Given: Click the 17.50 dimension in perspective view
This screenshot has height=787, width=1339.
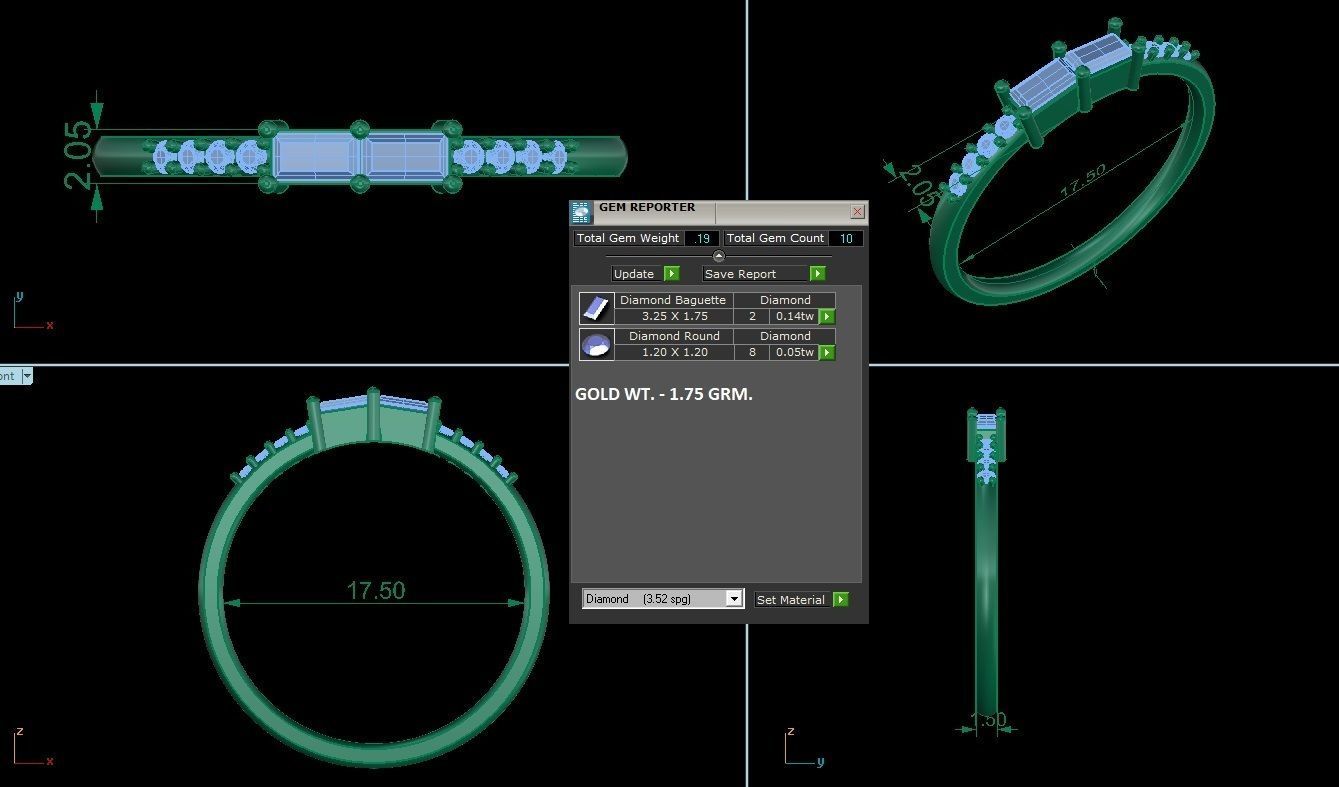Looking at the screenshot, I should pos(1083,180).
